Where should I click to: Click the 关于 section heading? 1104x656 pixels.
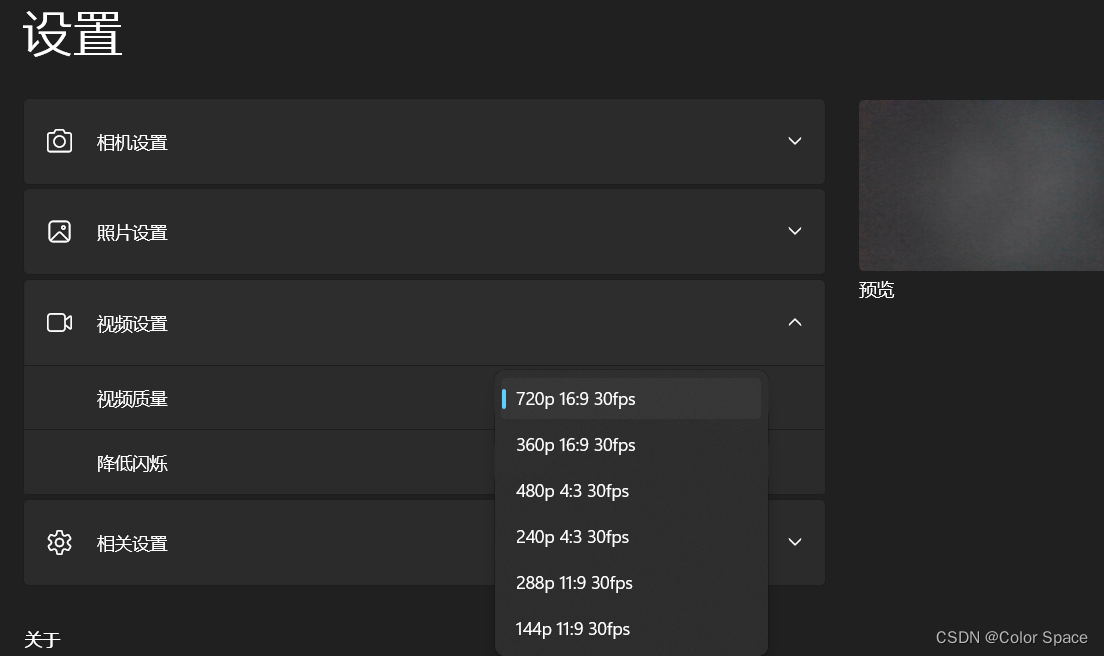pos(42,640)
